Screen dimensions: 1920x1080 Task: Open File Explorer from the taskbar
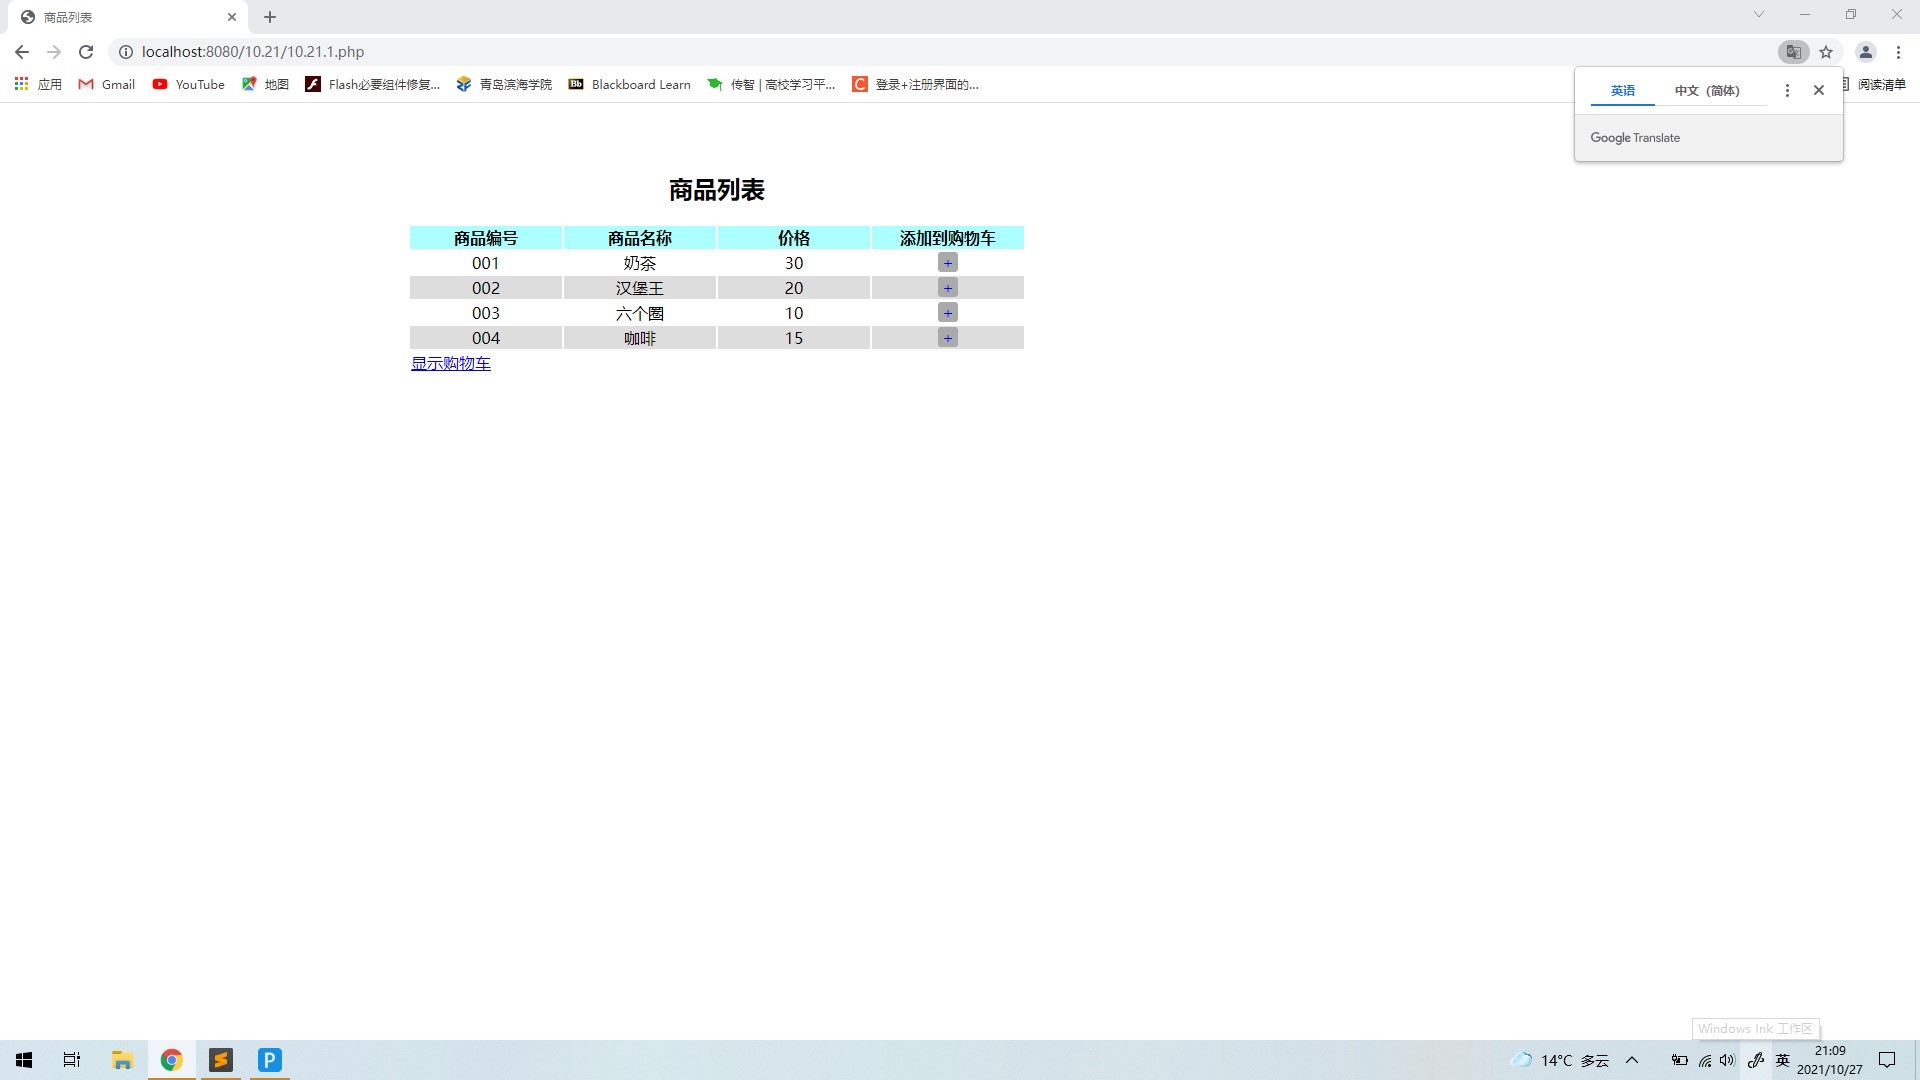pos(122,1060)
